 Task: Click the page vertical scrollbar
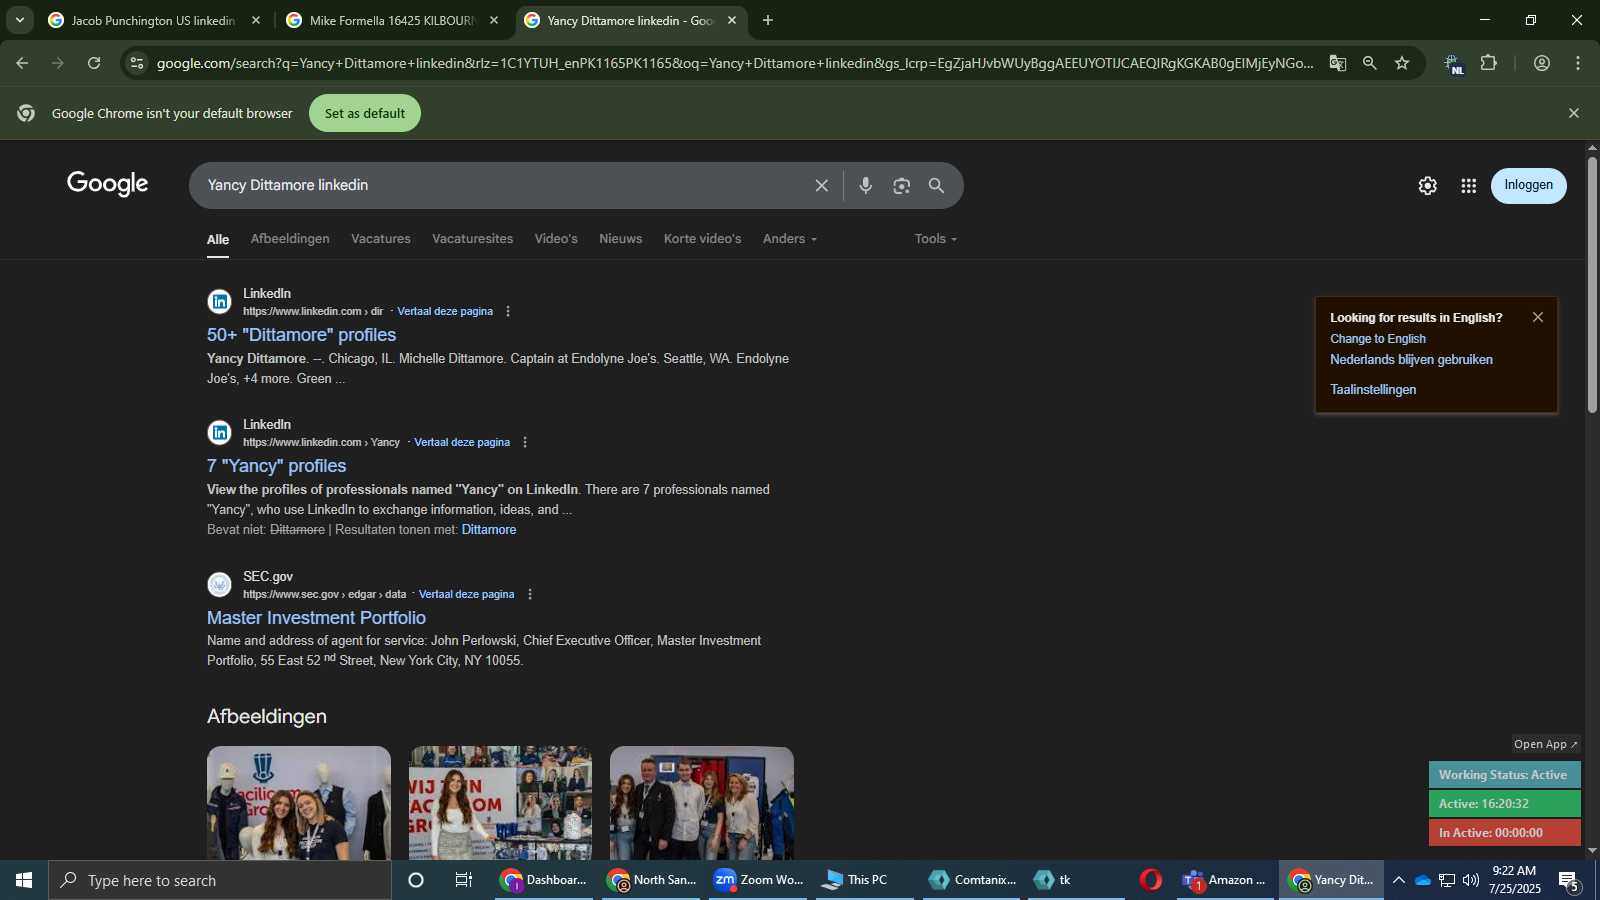tap(1592, 285)
